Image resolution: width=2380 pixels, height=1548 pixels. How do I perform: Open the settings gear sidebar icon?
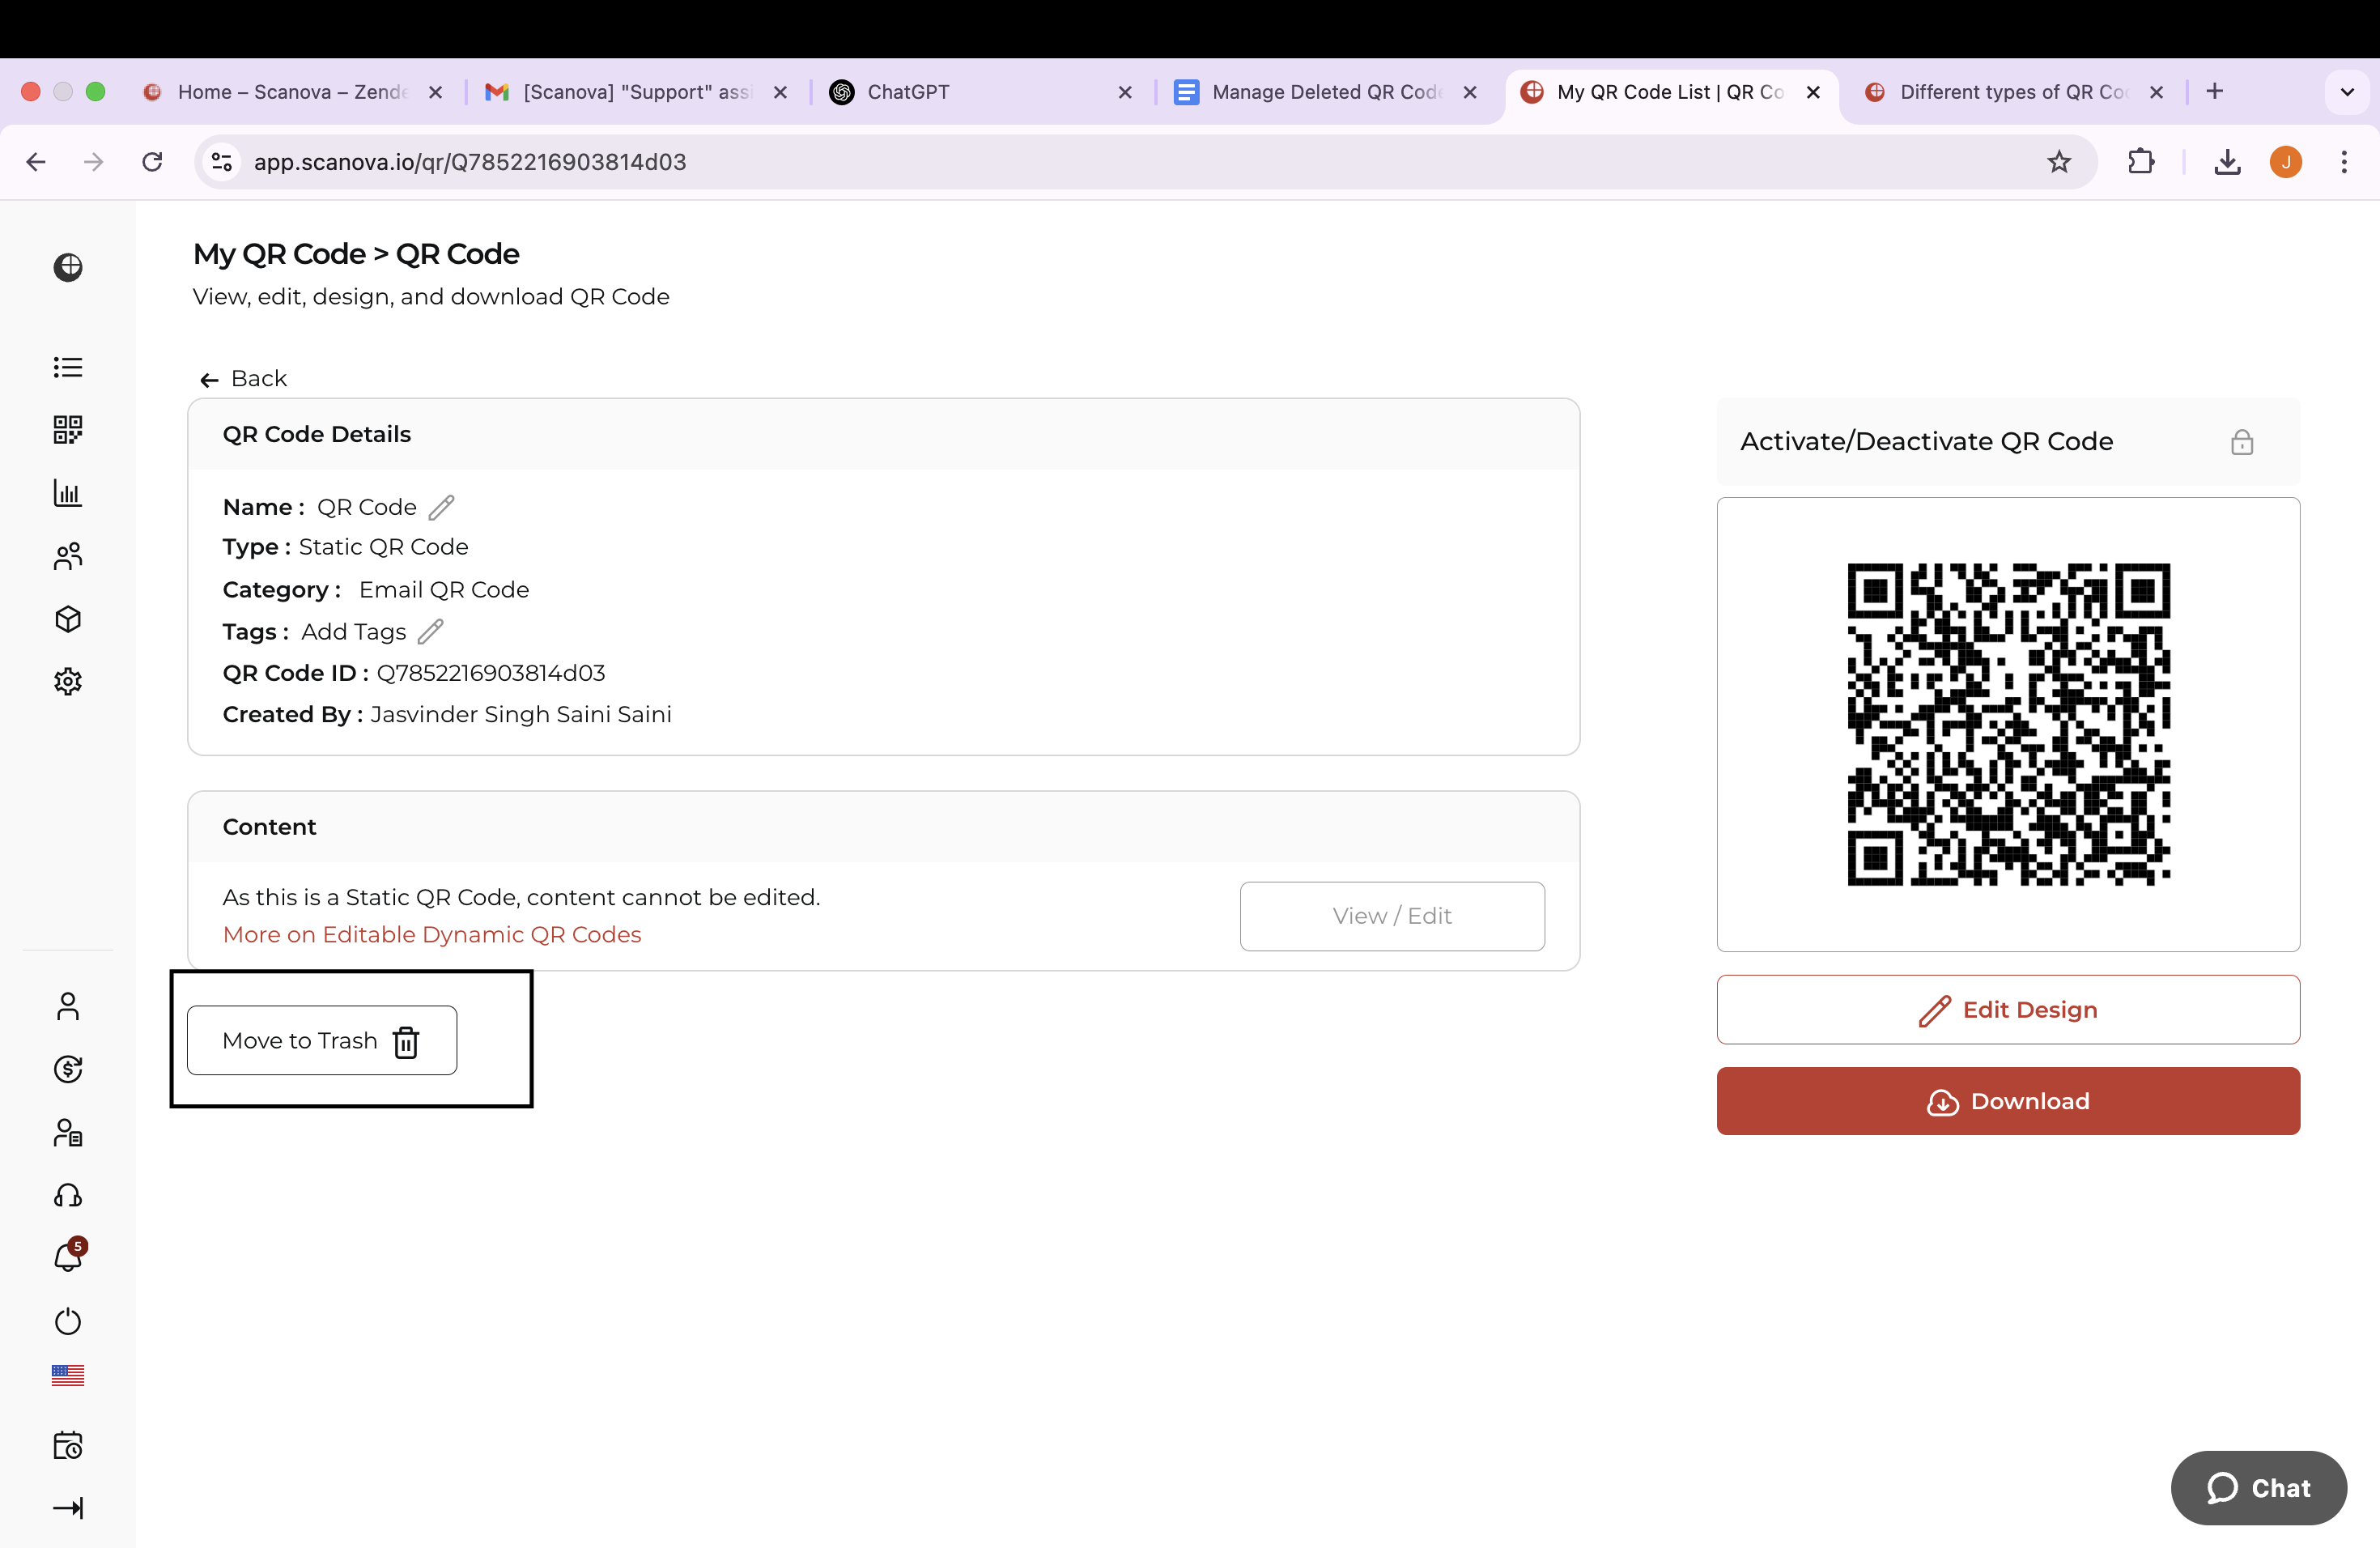click(68, 682)
